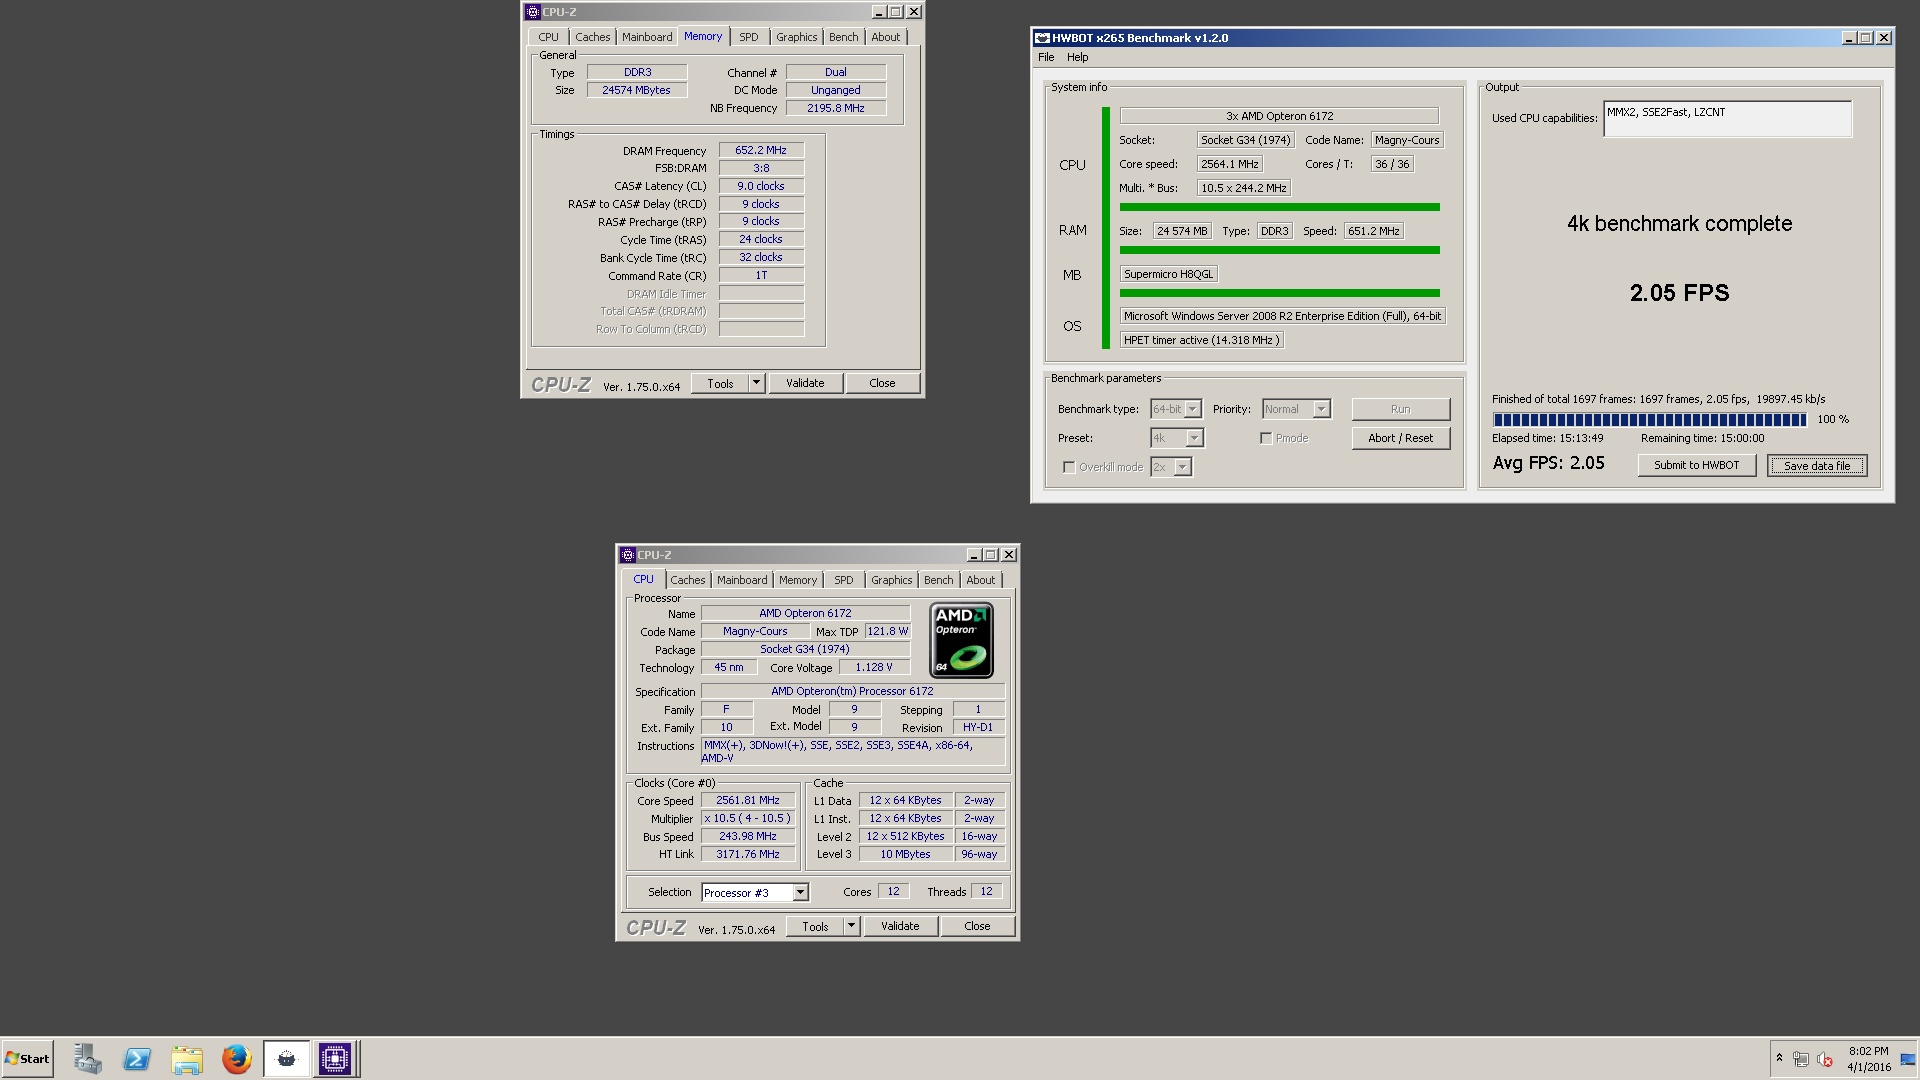Click the benchmark progress bar

[x=1649, y=420]
